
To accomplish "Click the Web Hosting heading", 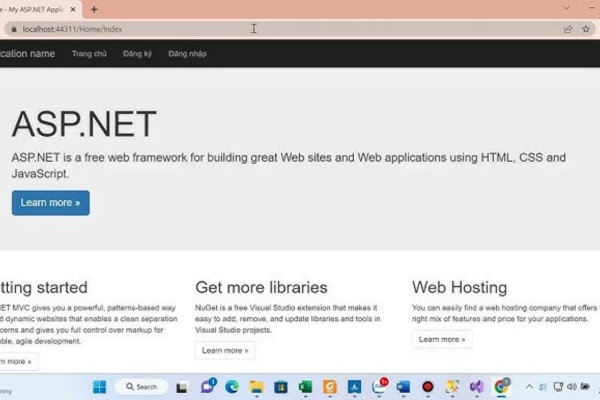I will click(460, 287).
